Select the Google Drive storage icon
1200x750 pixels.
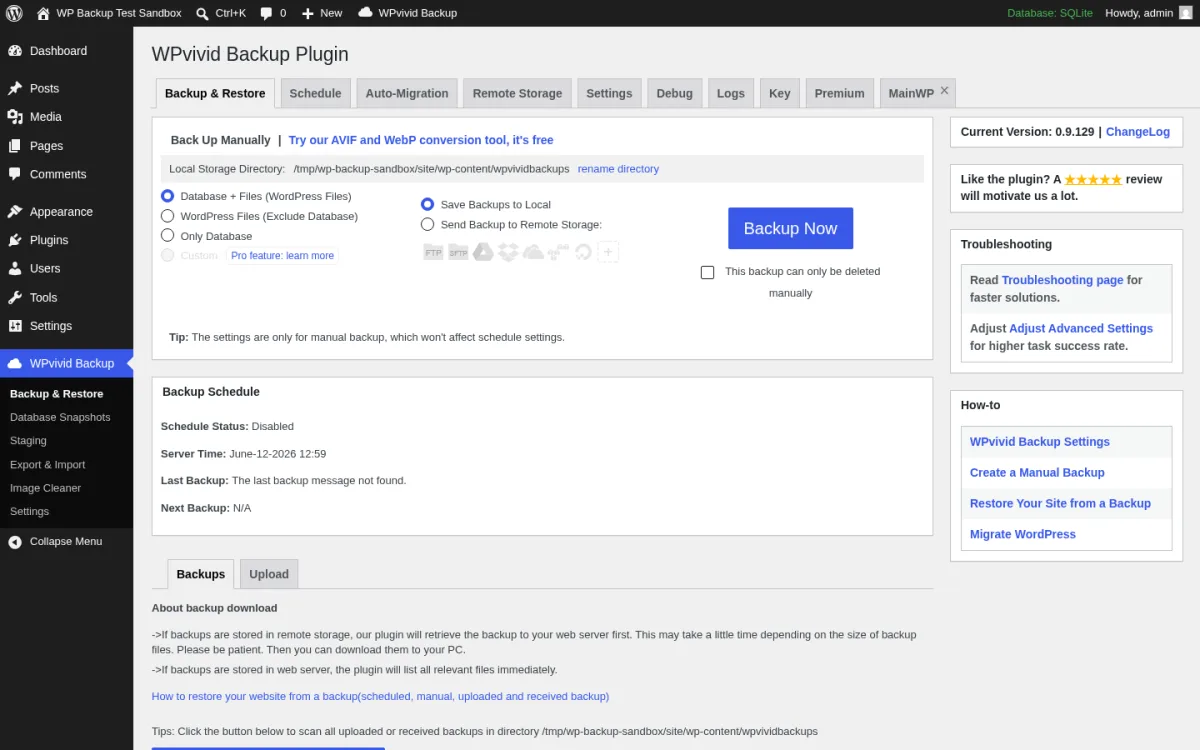(x=483, y=252)
